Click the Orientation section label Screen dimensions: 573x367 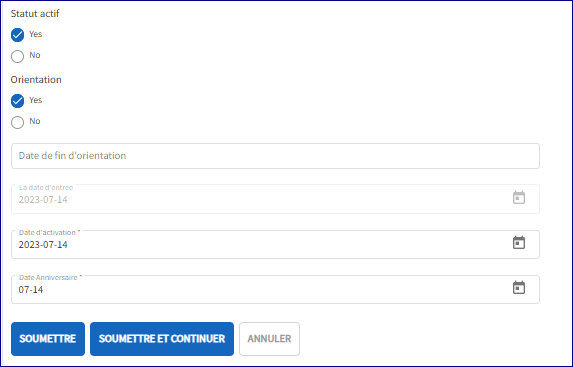pos(36,80)
